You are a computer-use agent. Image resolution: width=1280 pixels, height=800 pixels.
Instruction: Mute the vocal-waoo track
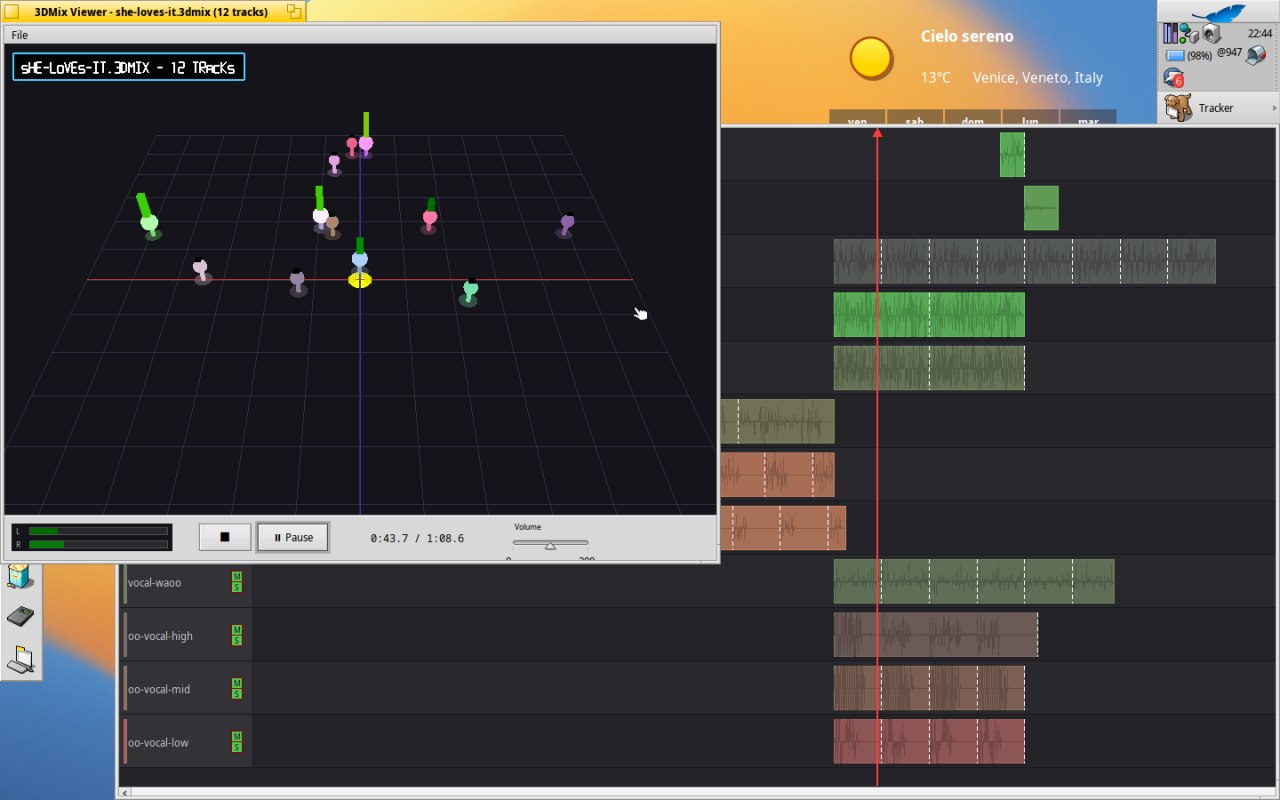pyautogui.click(x=237, y=577)
